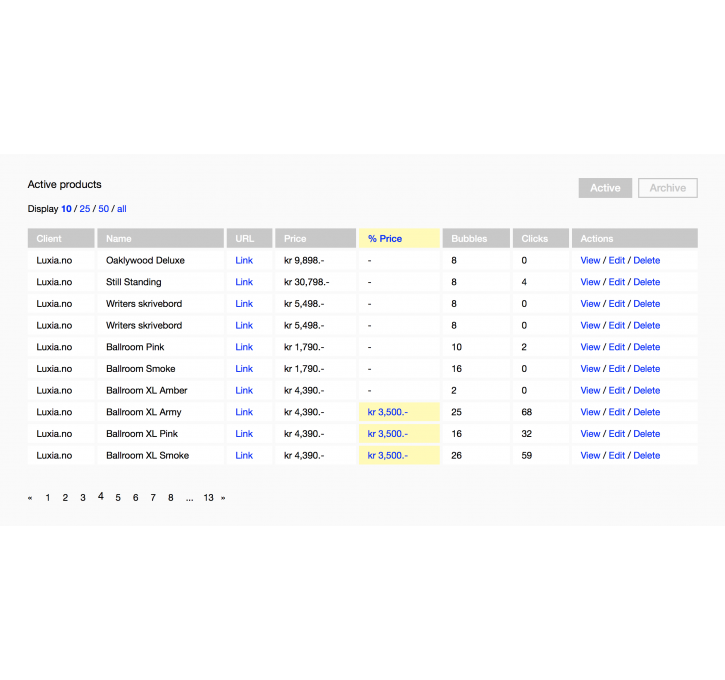The height and width of the screenshot is (680, 725).
Task: Go to page 8
Action: pos(171,497)
